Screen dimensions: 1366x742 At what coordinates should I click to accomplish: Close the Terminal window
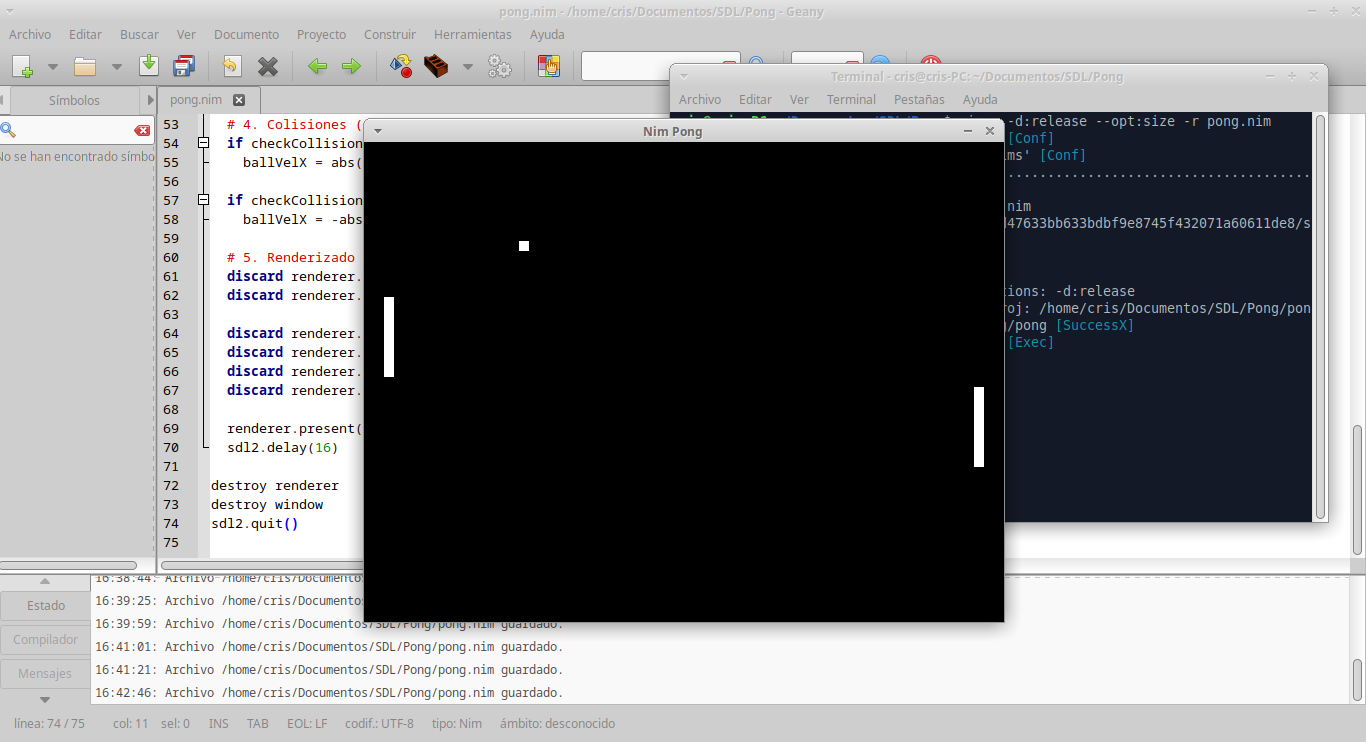click(1313, 76)
